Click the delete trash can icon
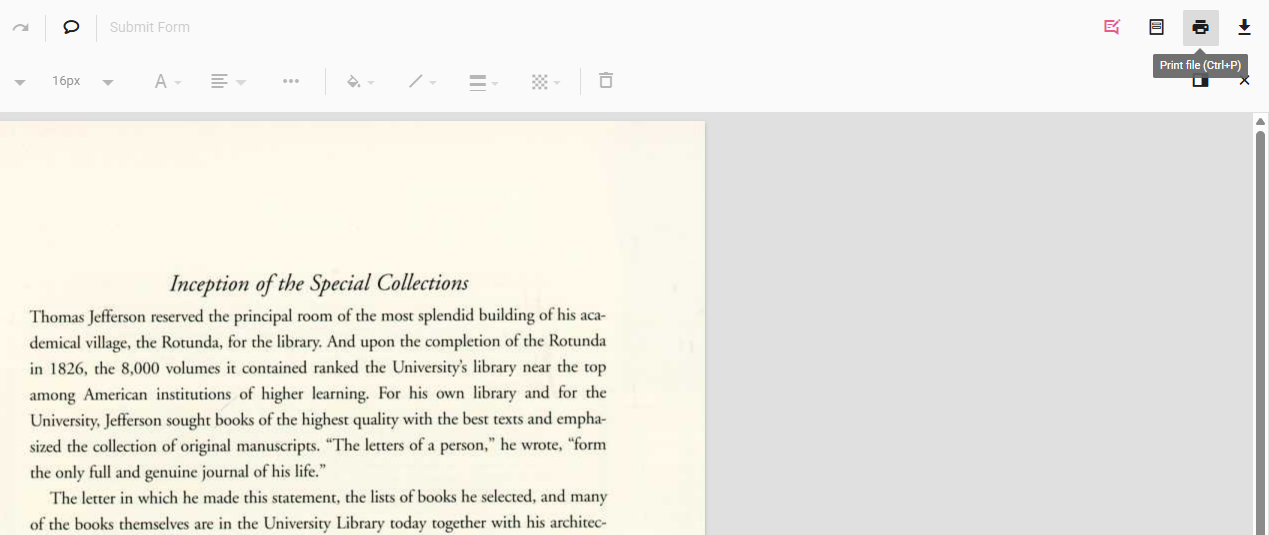The height and width of the screenshot is (535, 1269). point(605,80)
